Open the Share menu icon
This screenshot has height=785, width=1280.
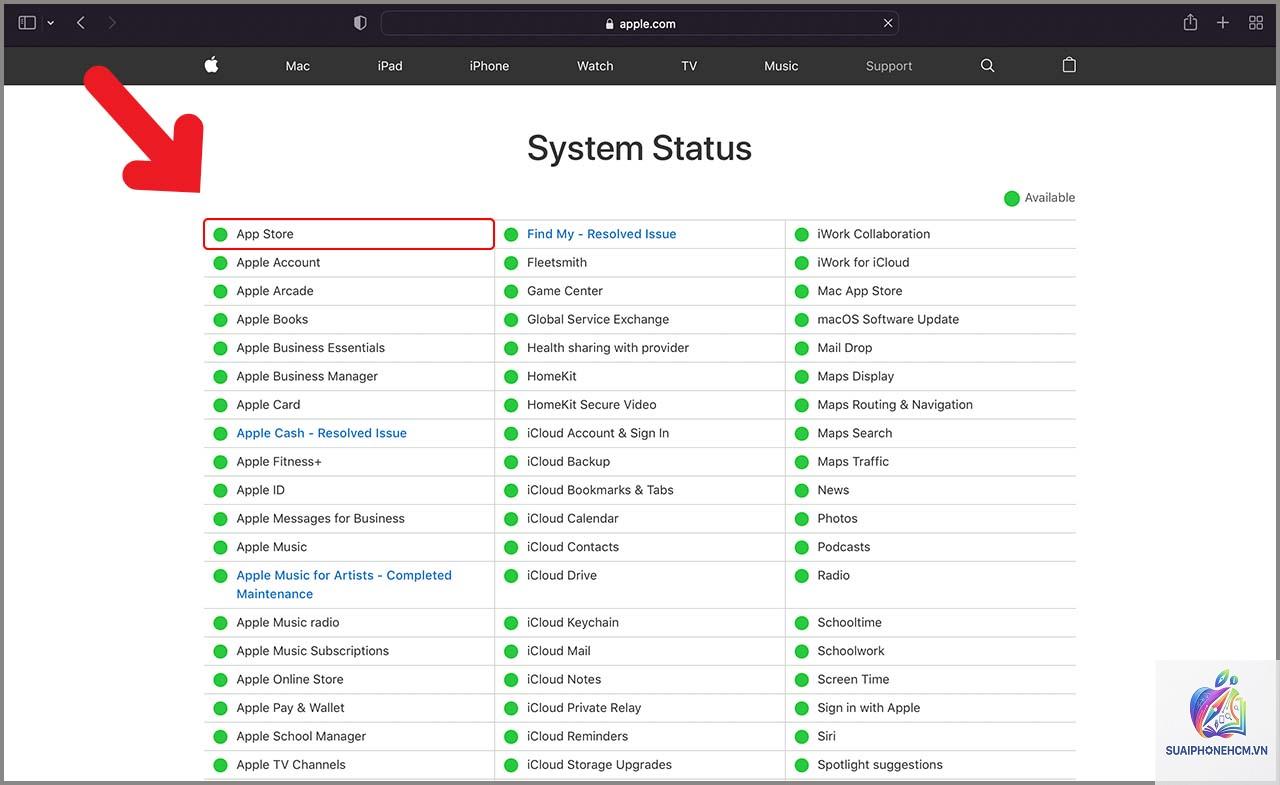pos(1190,22)
